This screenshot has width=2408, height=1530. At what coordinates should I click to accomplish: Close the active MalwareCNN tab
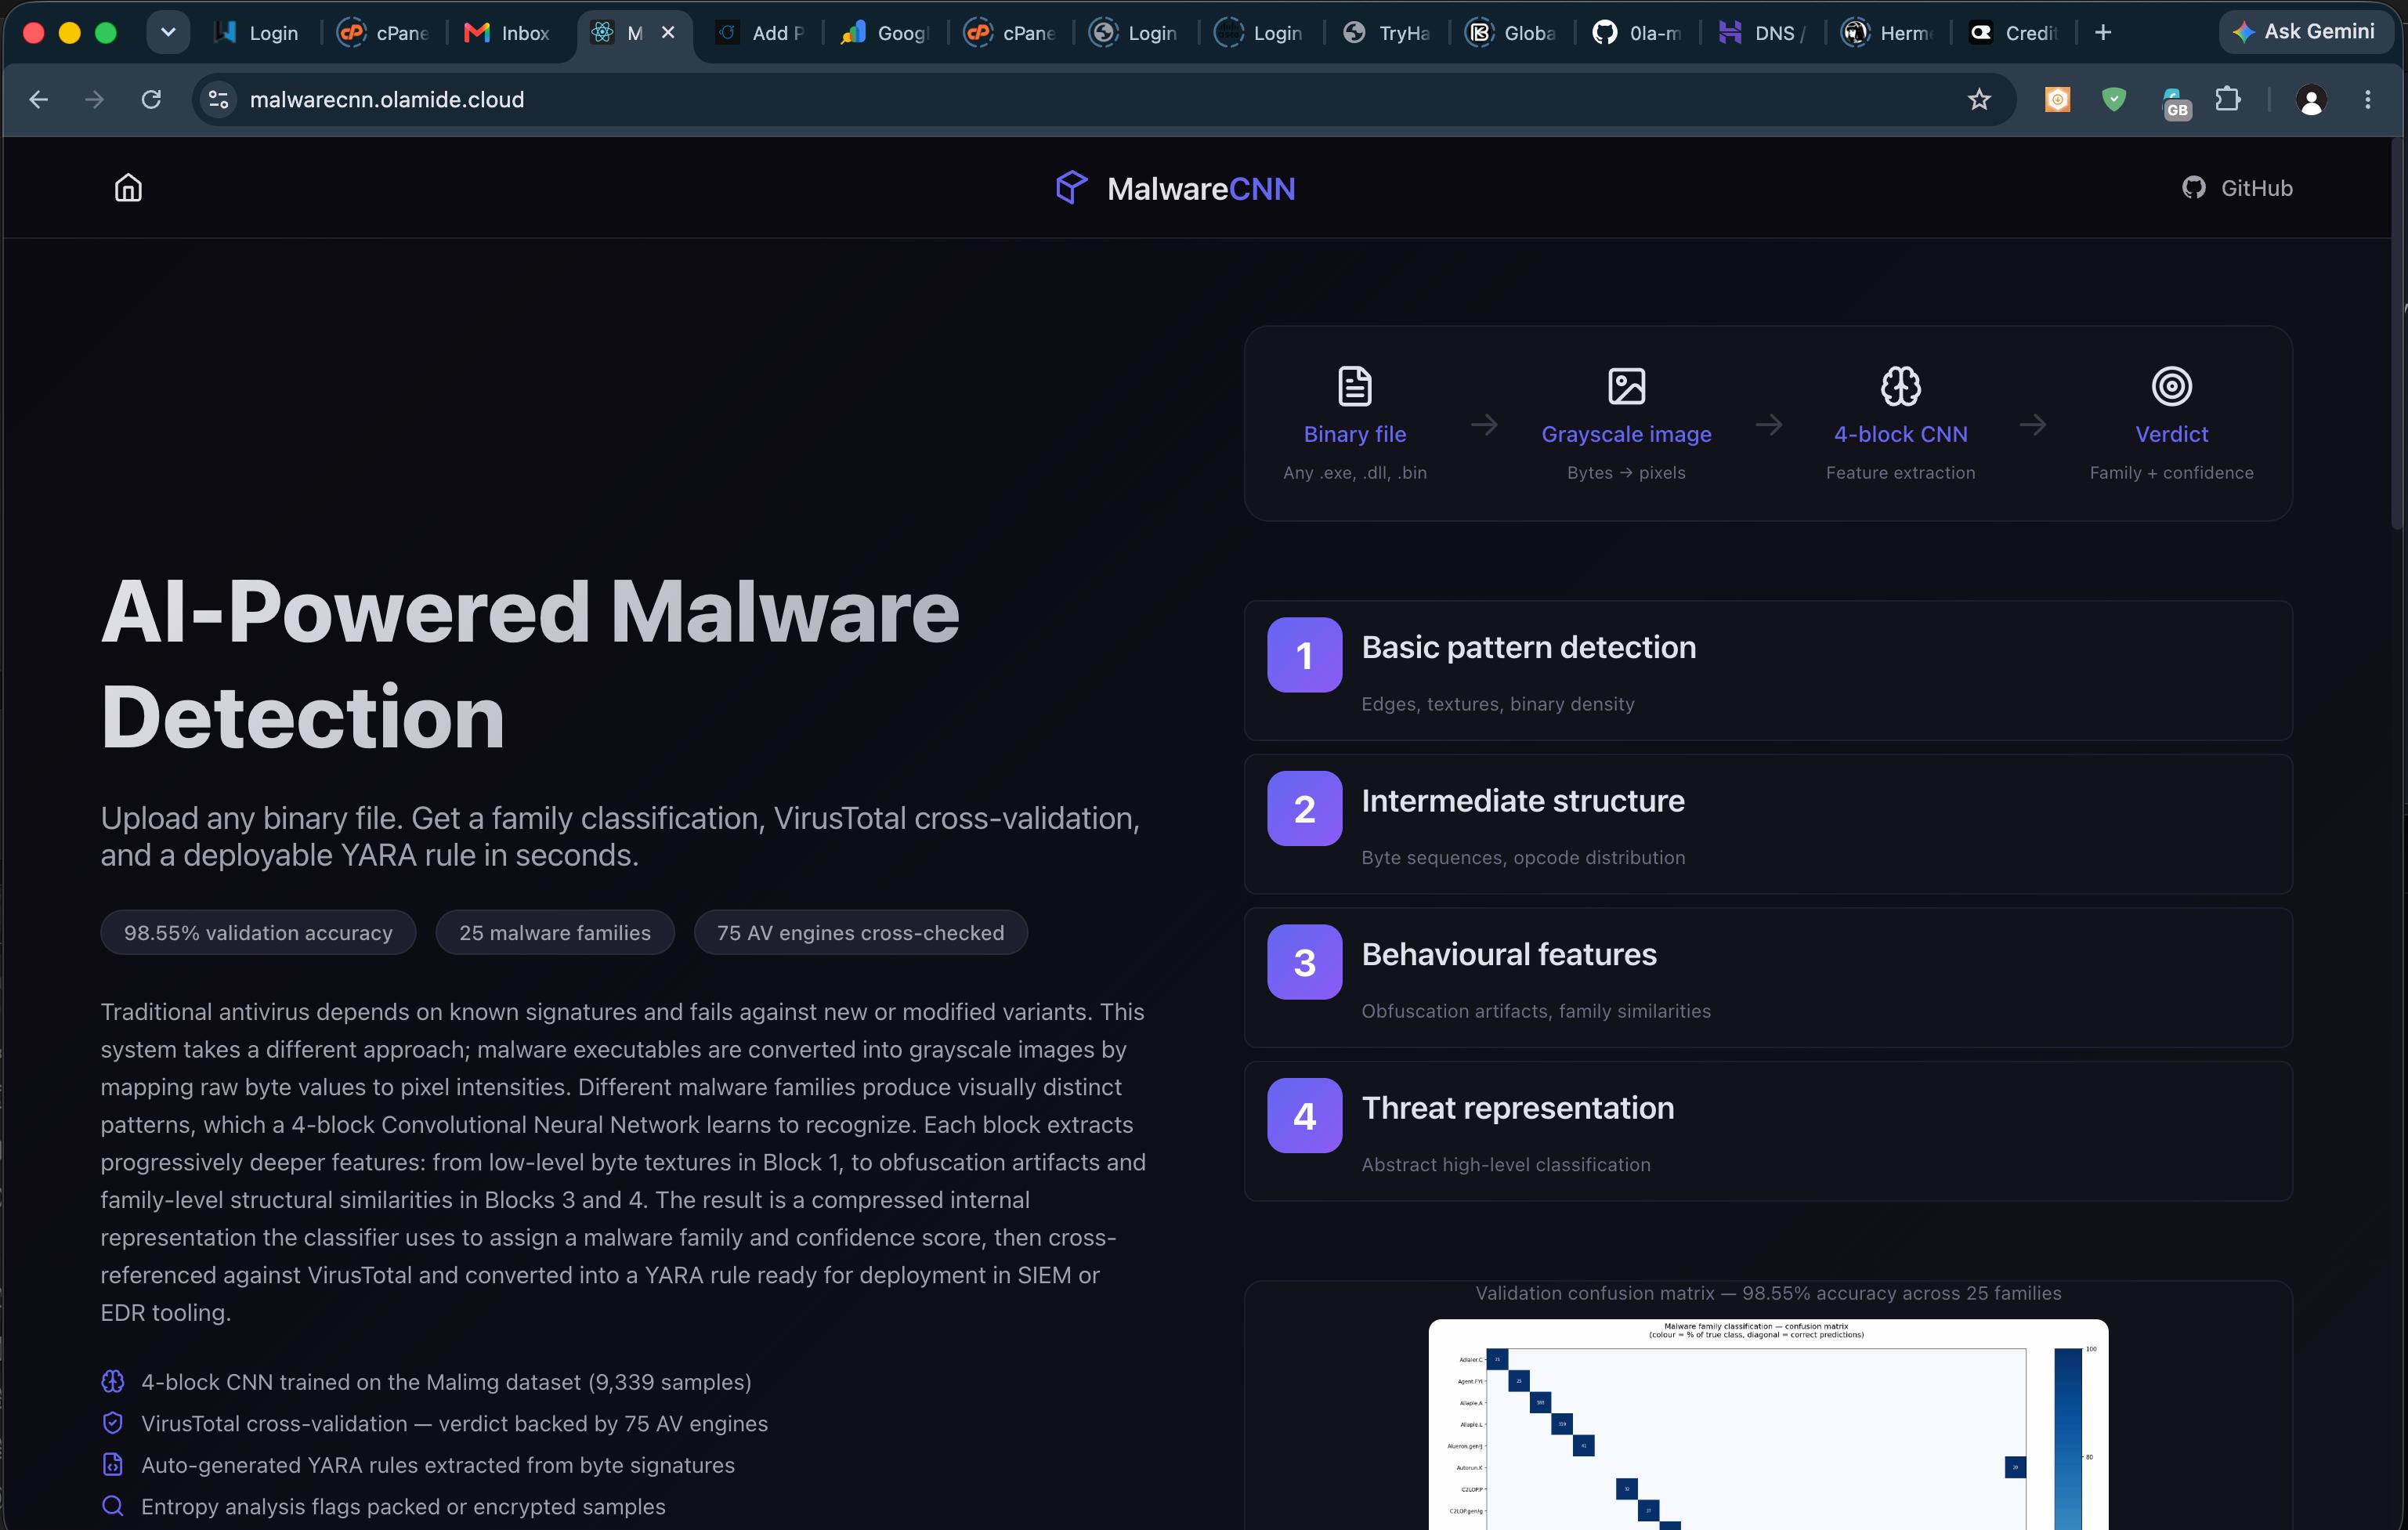[x=668, y=32]
